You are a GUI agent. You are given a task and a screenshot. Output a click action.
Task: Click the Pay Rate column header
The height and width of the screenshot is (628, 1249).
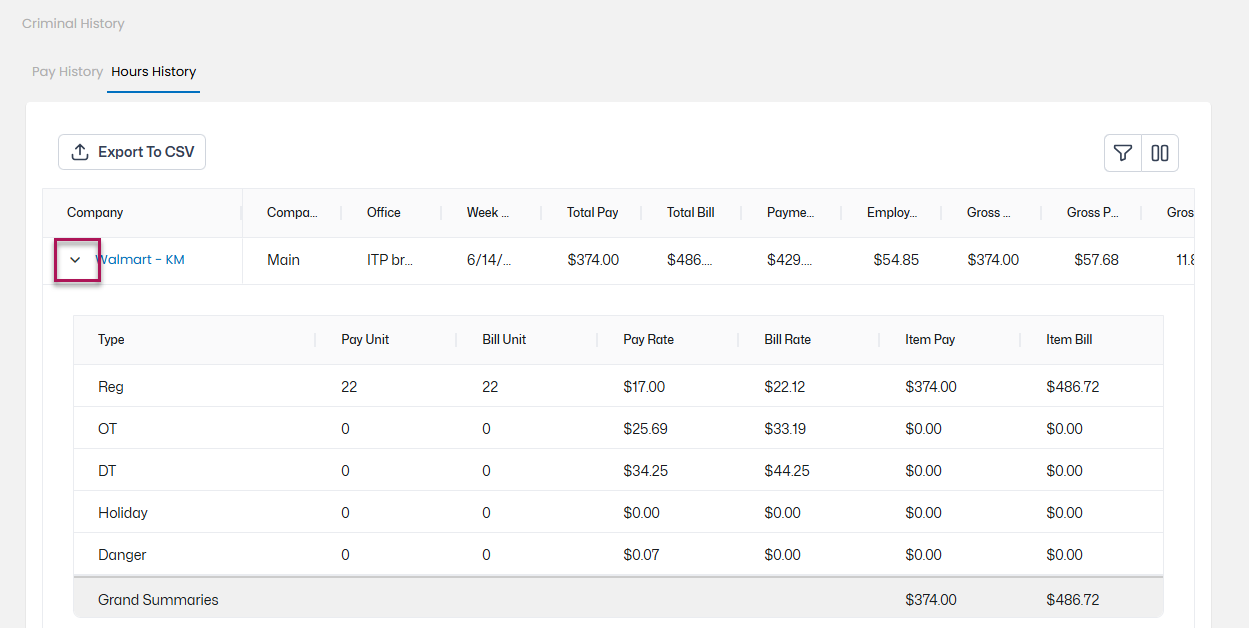649,340
